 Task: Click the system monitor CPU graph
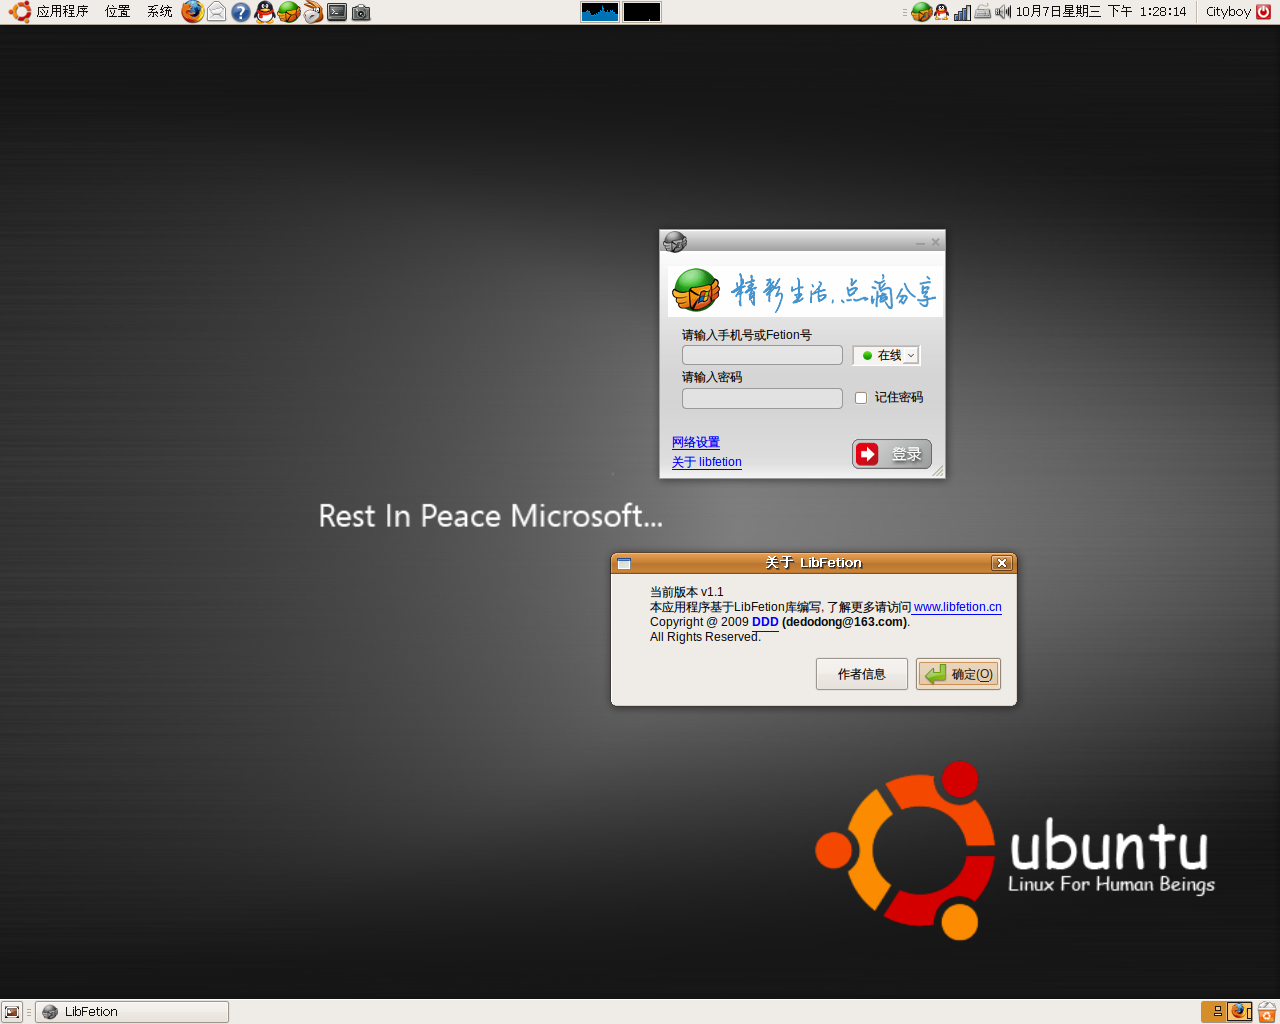coord(600,12)
